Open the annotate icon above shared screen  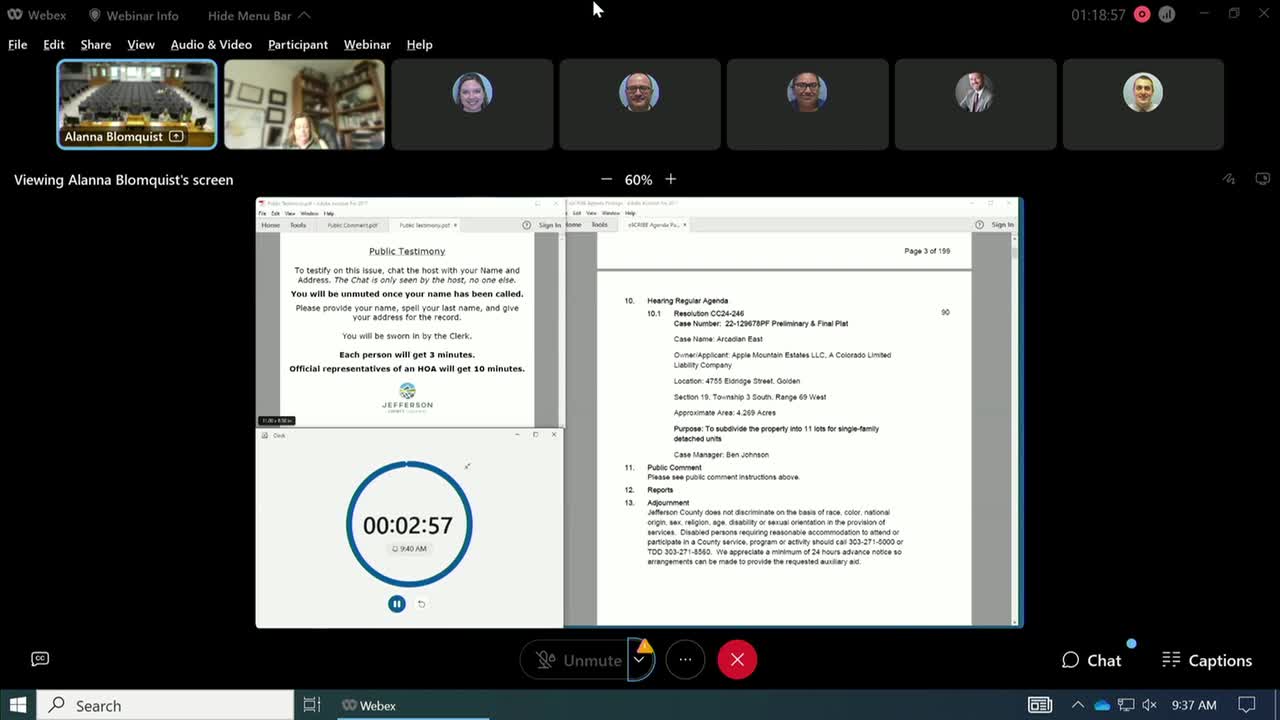coord(1229,179)
